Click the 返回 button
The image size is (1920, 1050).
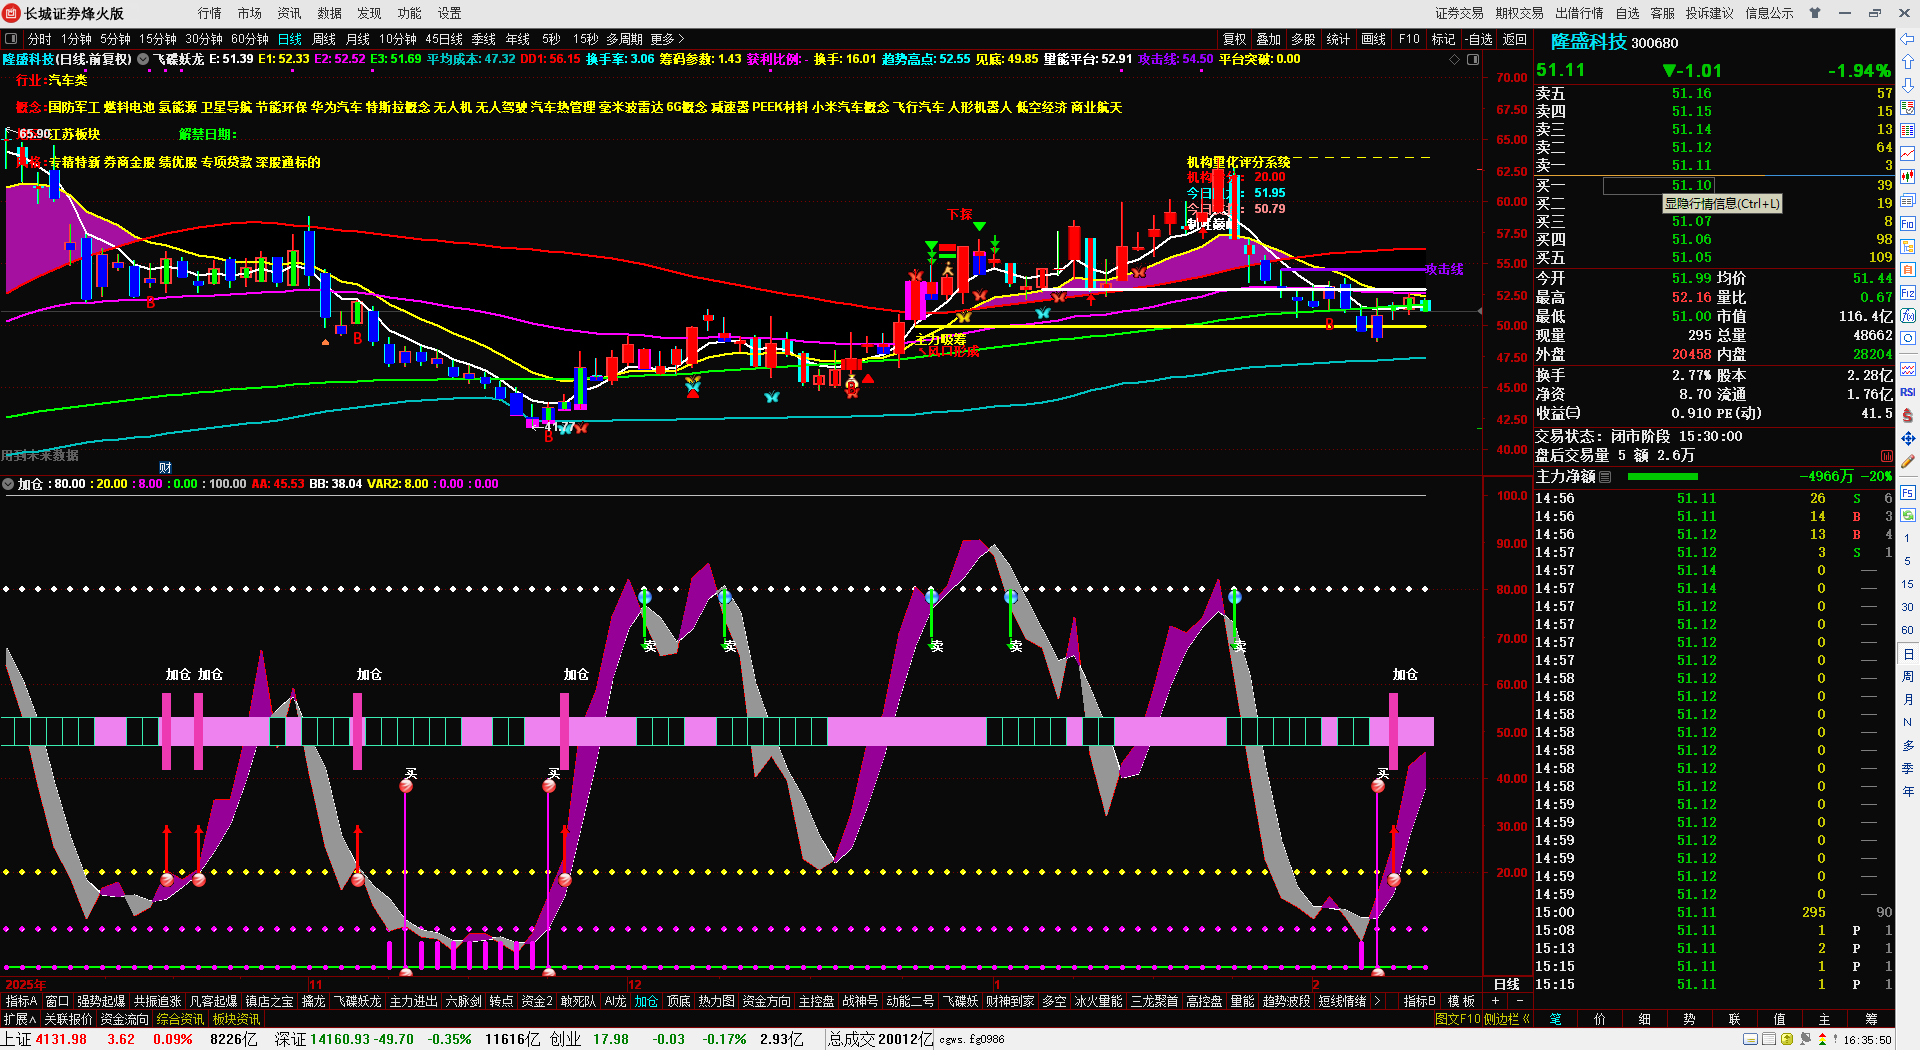[1515, 39]
